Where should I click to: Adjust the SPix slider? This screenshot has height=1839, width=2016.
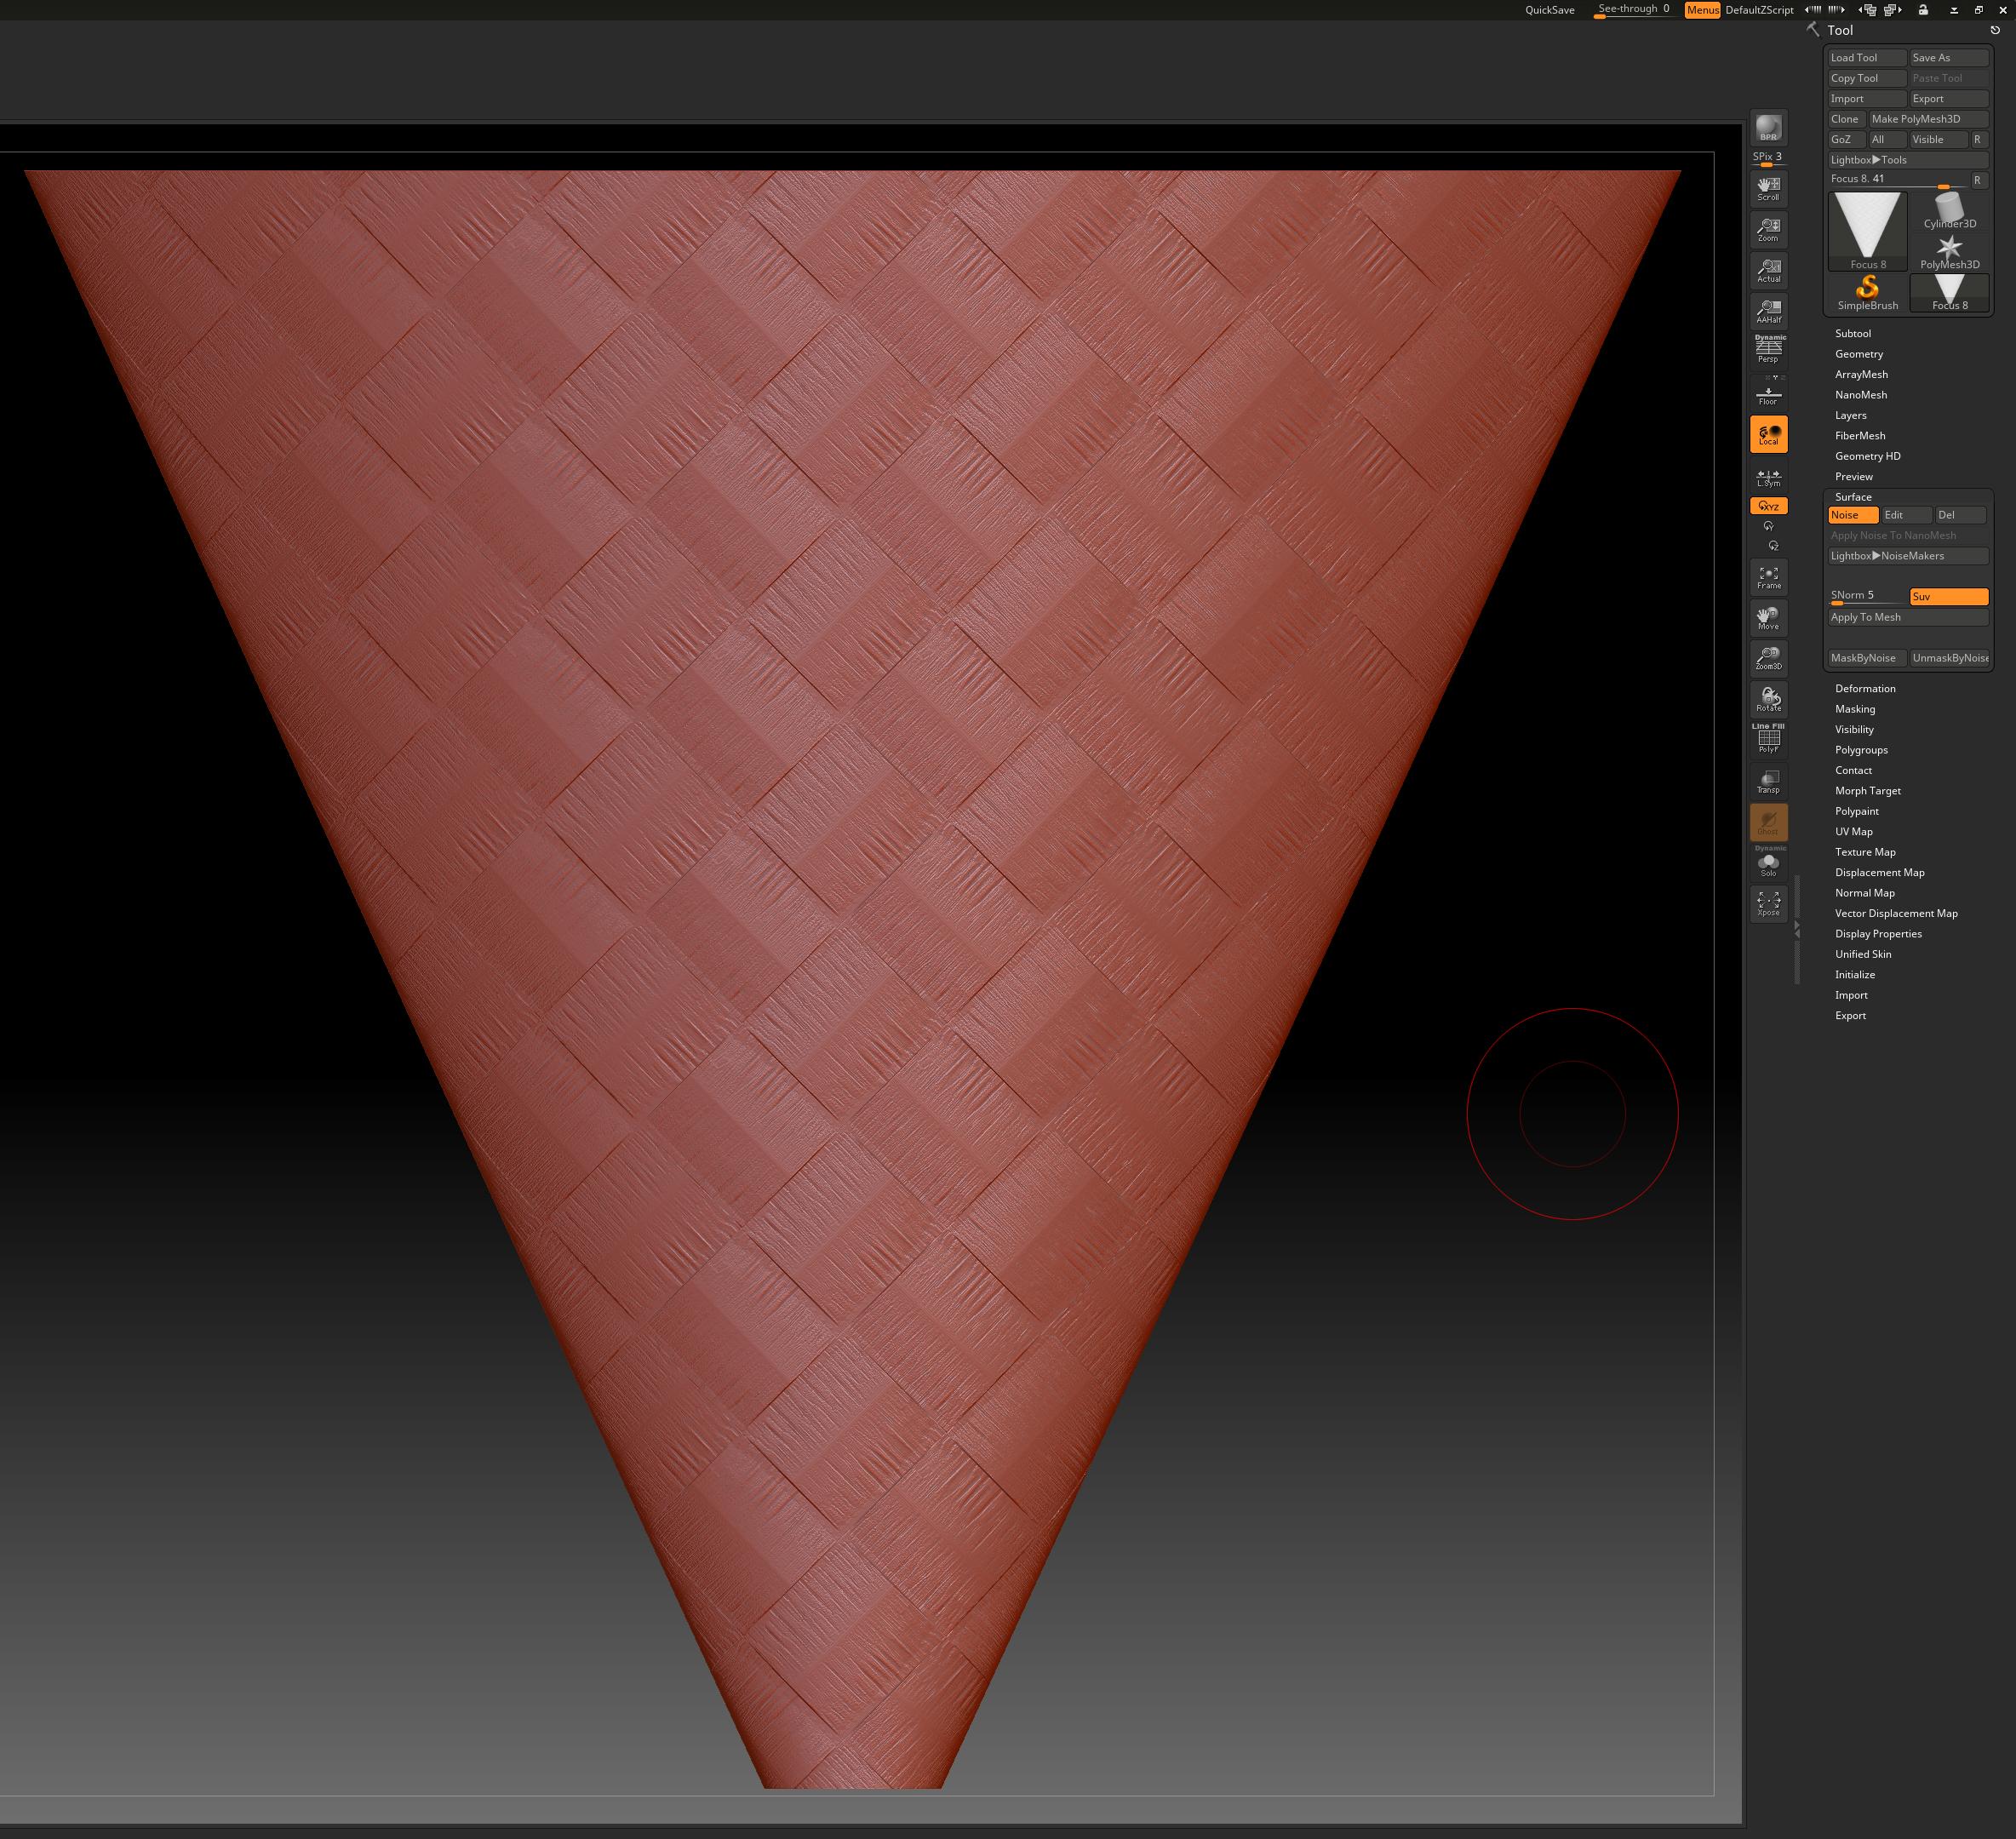pyautogui.click(x=1767, y=158)
